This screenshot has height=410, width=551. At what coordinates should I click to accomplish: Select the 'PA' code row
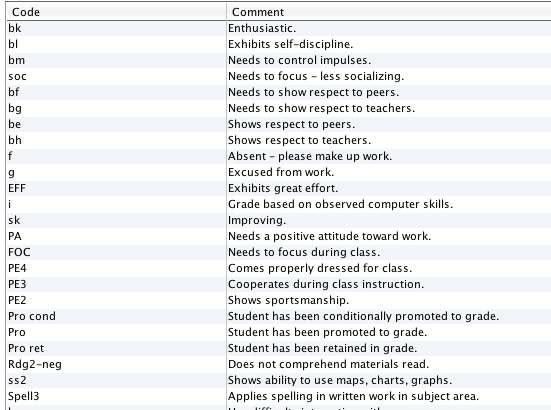point(279,236)
